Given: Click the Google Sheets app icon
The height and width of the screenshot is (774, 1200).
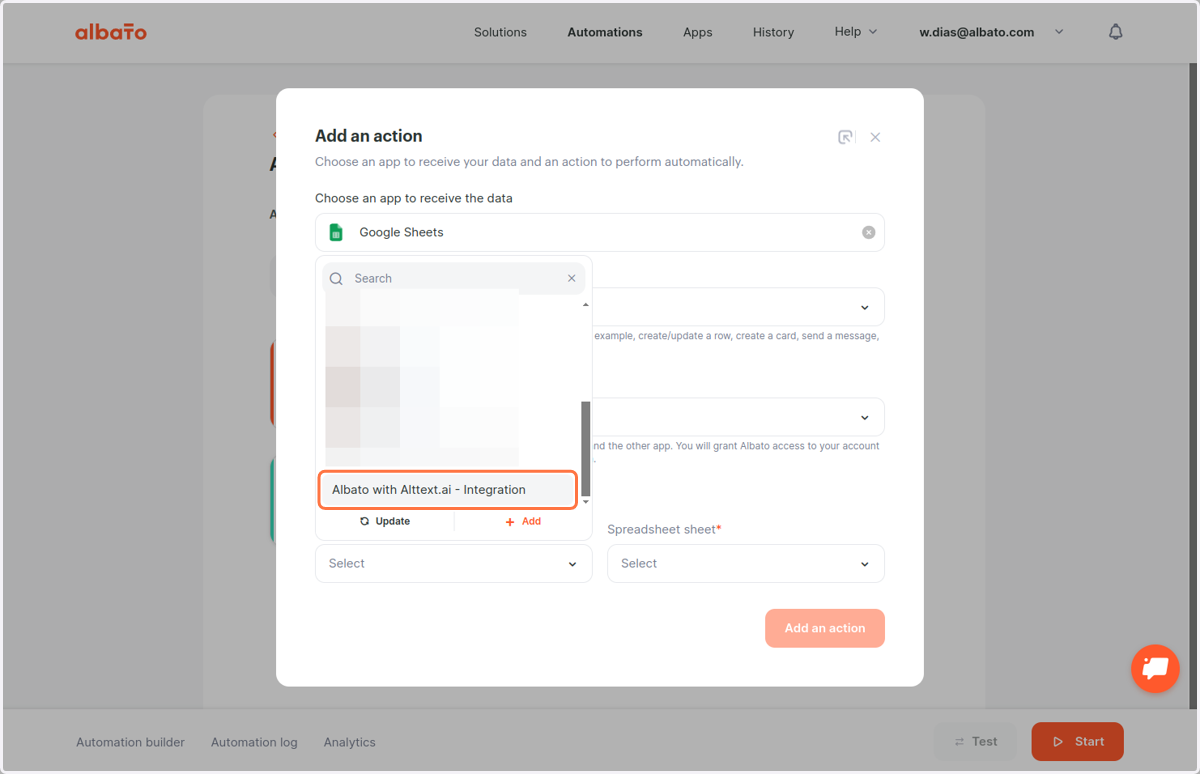Looking at the screenshot, I should 337,232.
